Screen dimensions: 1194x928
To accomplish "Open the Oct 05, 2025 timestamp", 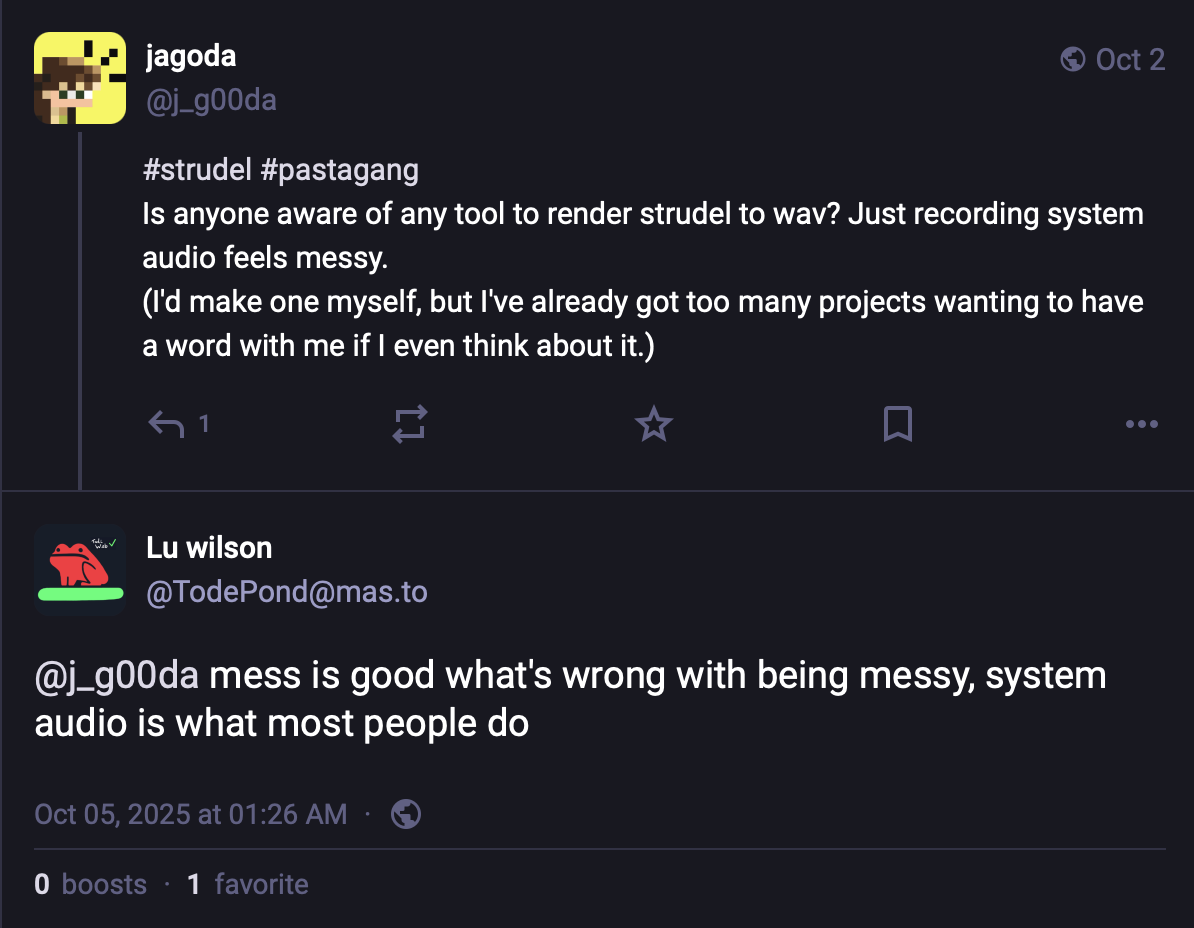I will click(x=191, y=814).
